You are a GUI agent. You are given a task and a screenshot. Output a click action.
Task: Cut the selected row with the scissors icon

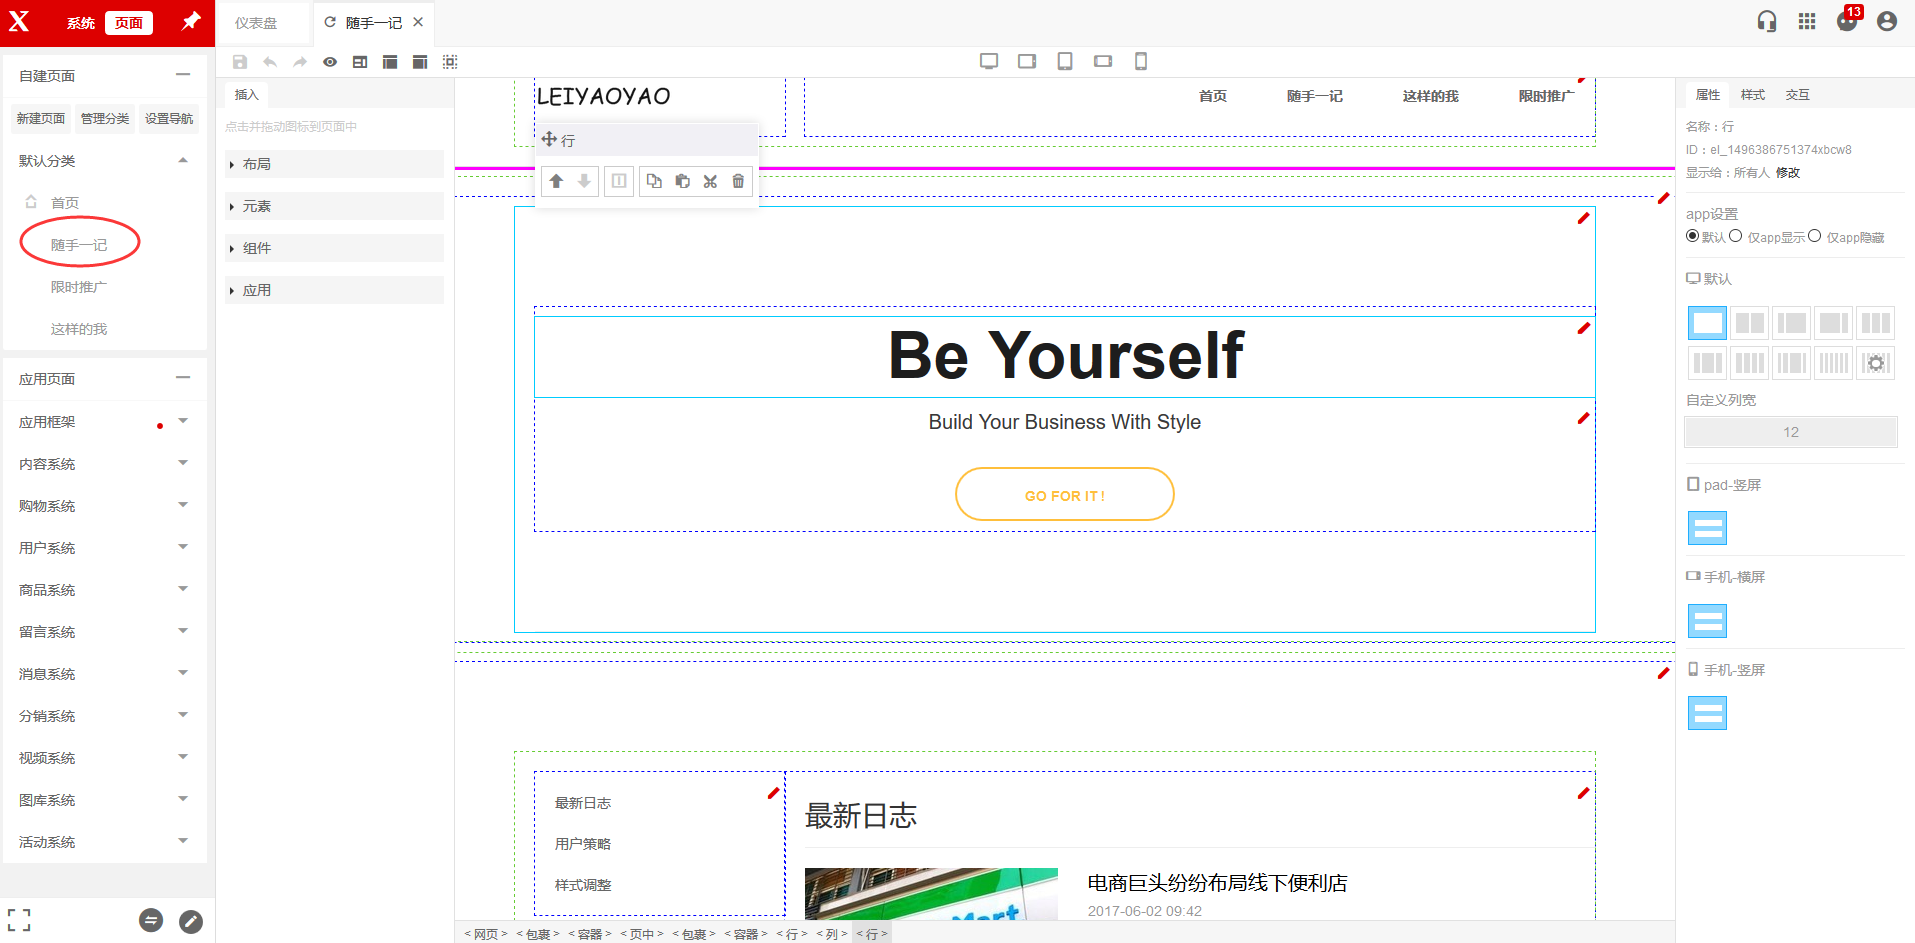pyautogui.click(x=710, y=181)
